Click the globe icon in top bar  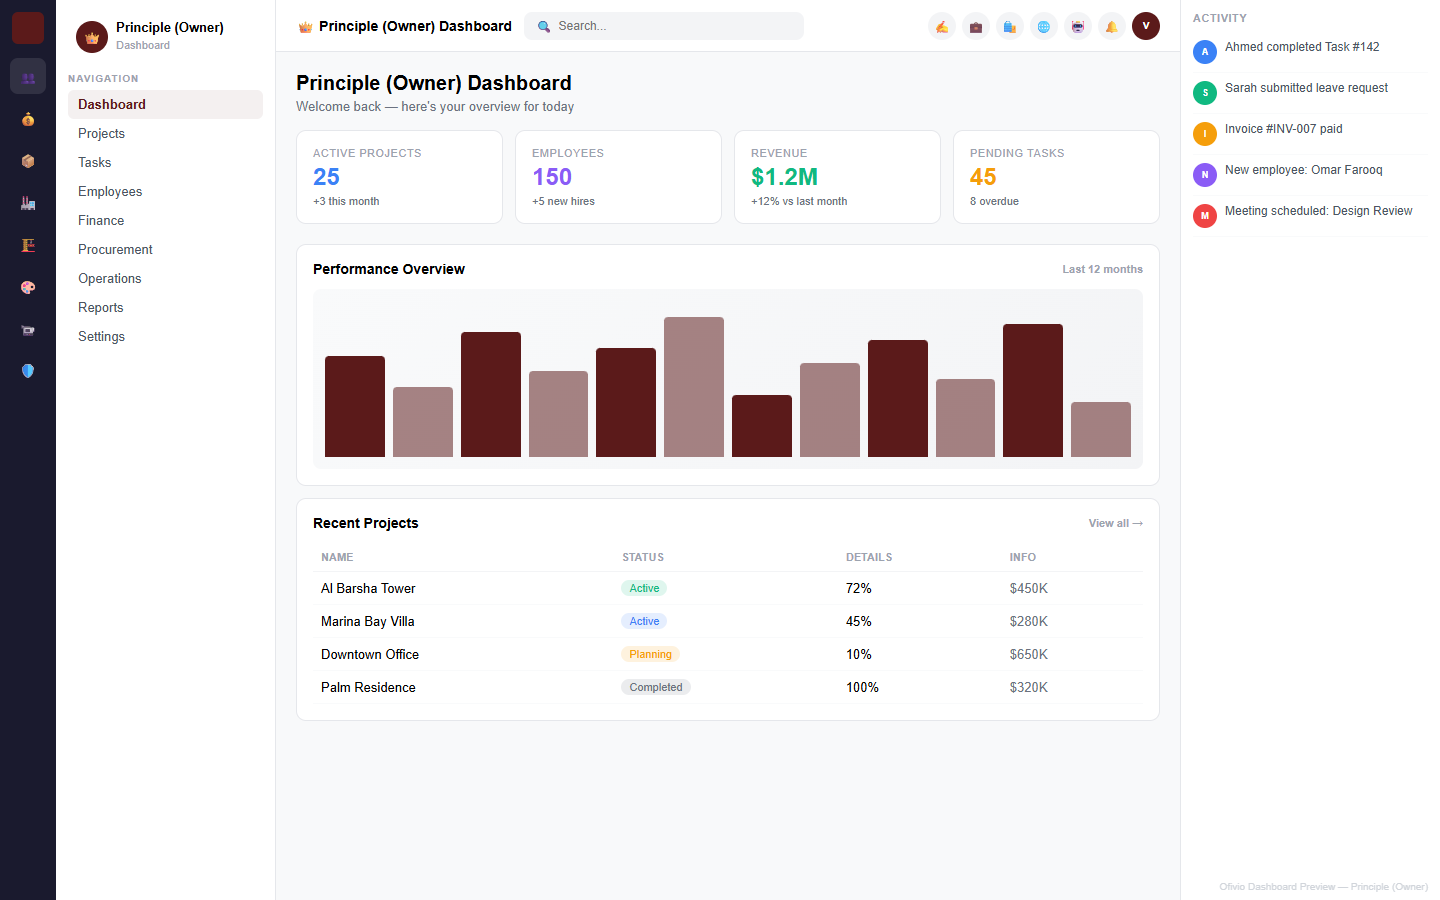(1044, 26)
